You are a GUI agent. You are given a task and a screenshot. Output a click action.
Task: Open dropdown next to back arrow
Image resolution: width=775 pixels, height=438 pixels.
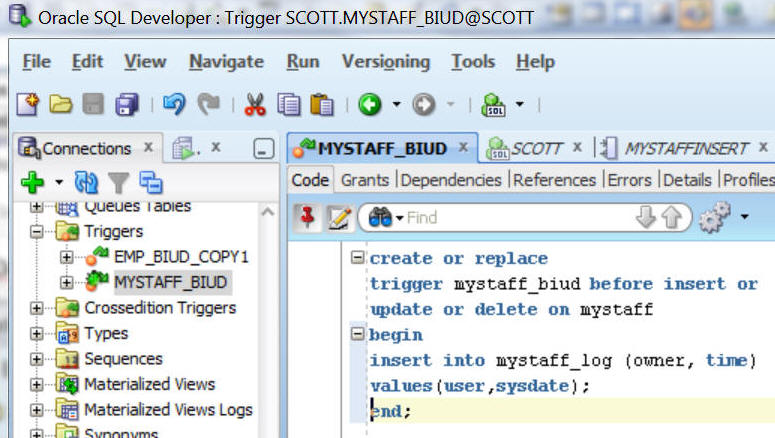coord(396,104)
